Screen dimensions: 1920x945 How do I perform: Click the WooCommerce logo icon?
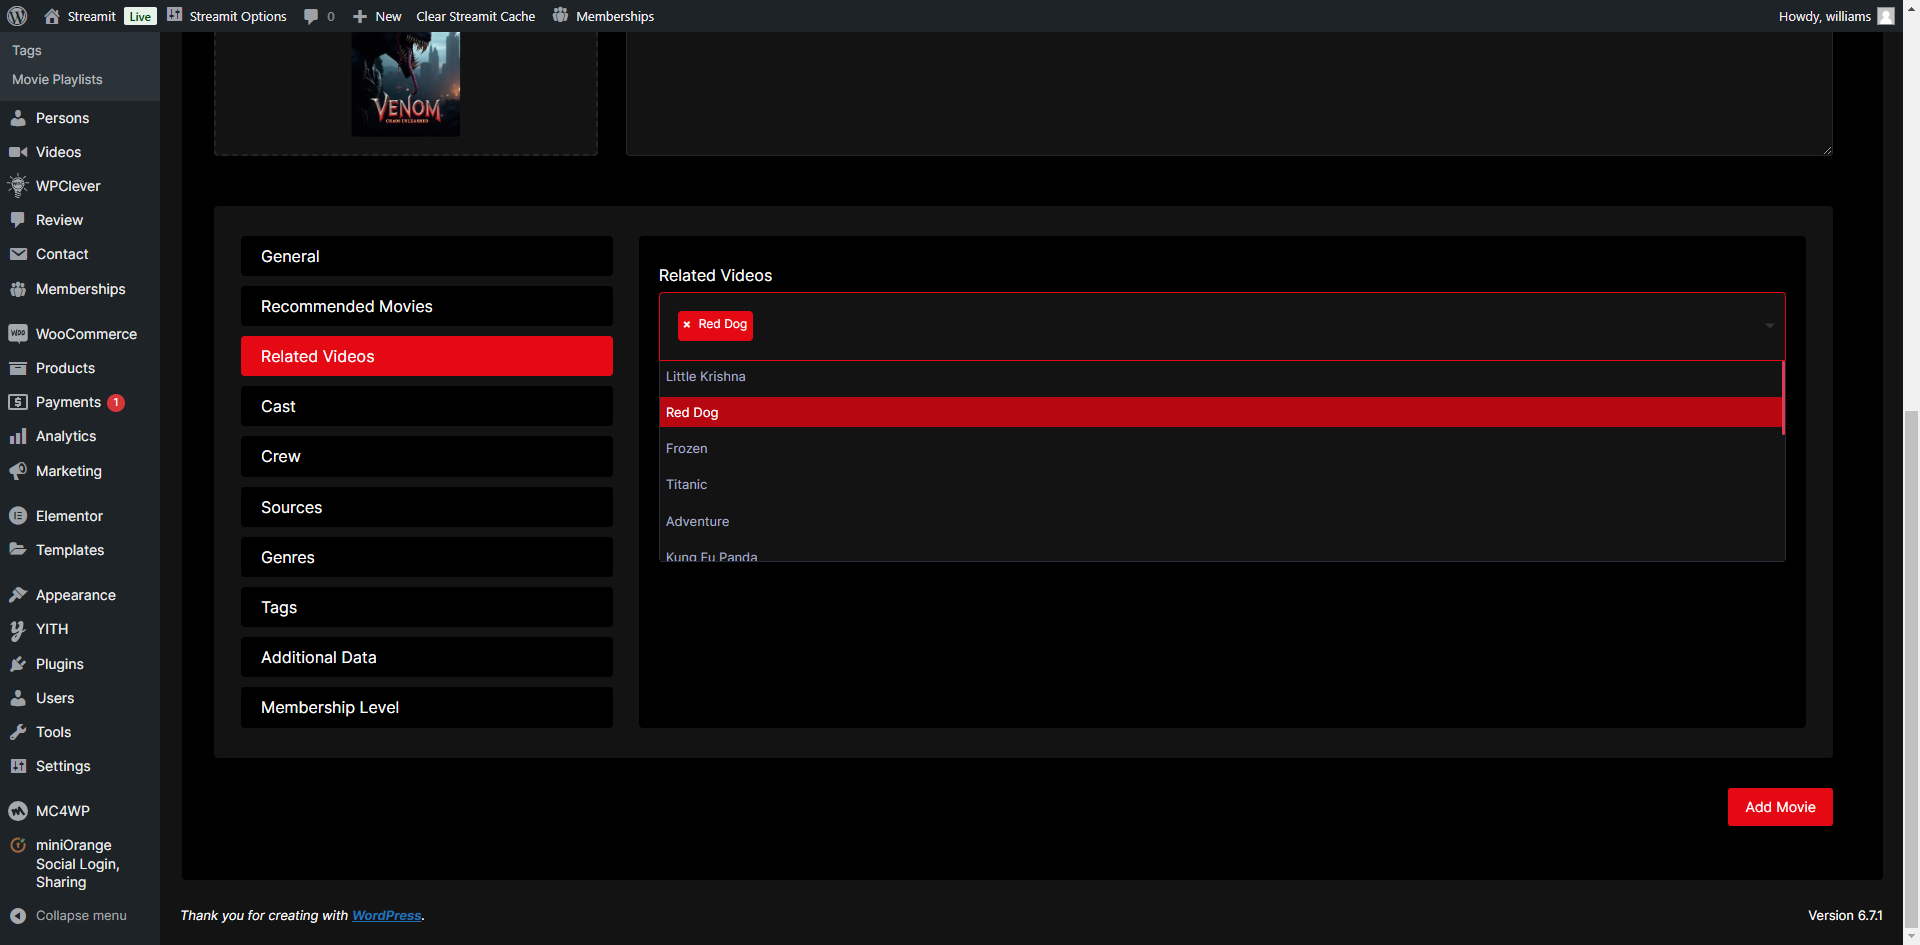(x=18, y=334)
